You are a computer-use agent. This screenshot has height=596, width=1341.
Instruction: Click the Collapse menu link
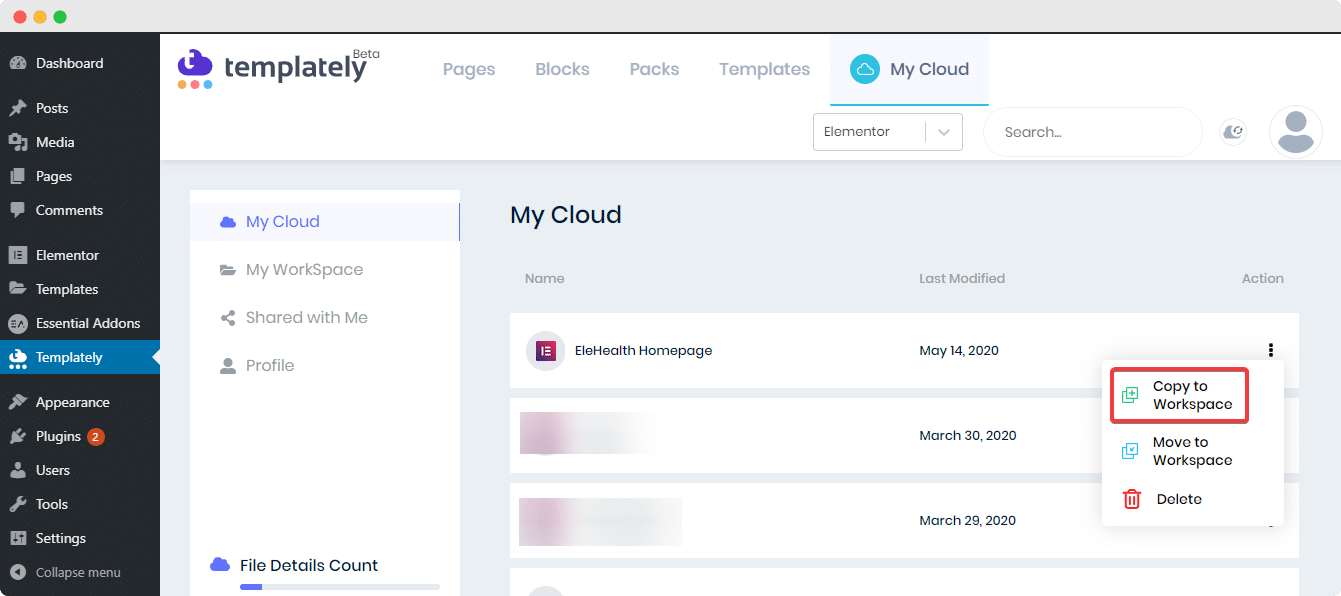[x=80, y=573]
